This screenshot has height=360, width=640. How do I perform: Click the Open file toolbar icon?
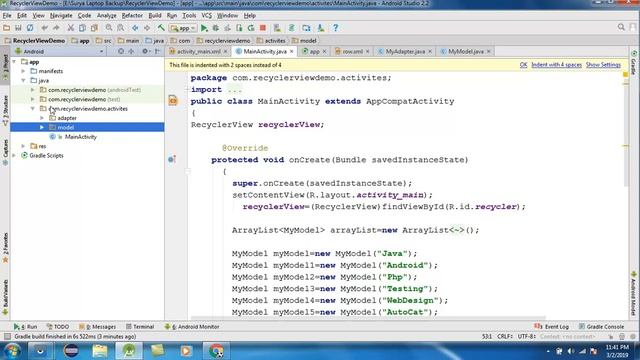point(7,28)
